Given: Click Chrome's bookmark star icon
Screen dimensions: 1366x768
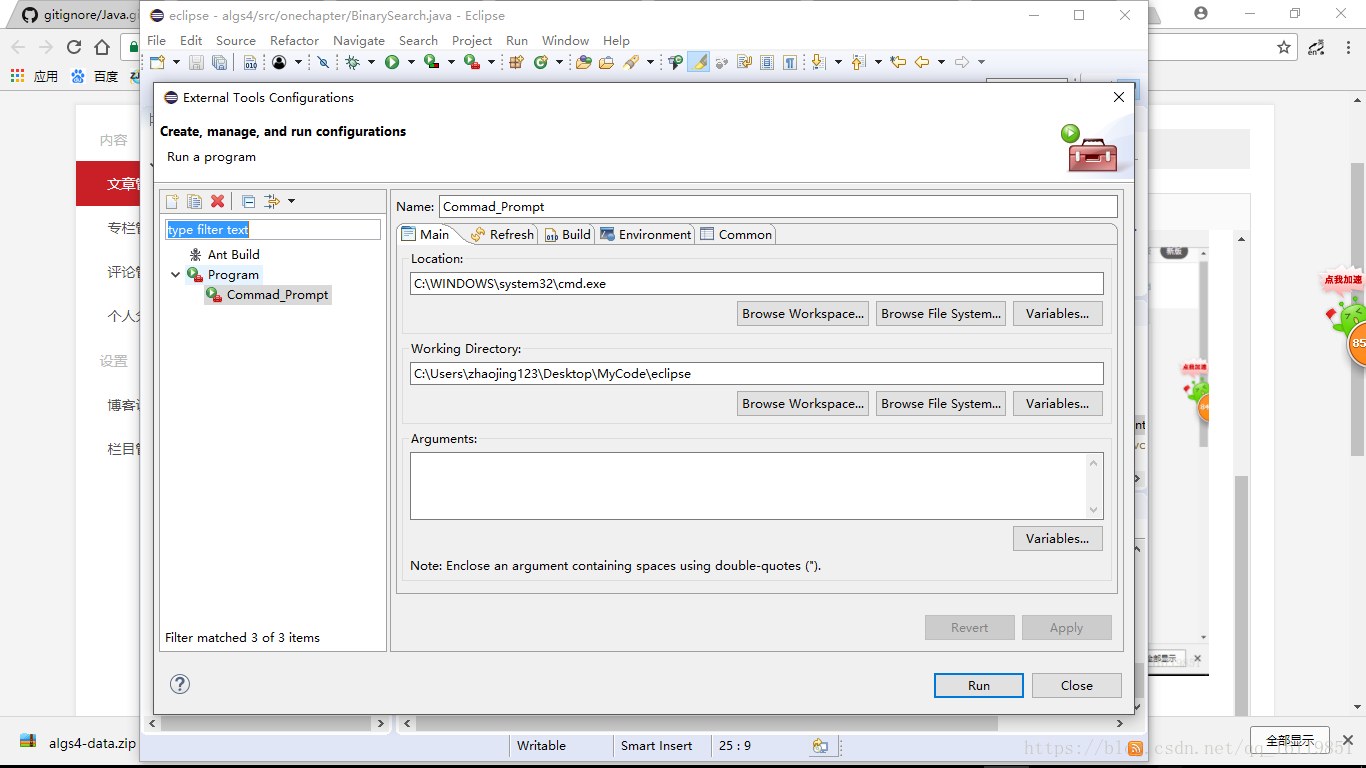Looking at the screenshot, I should coord(1284,47).
